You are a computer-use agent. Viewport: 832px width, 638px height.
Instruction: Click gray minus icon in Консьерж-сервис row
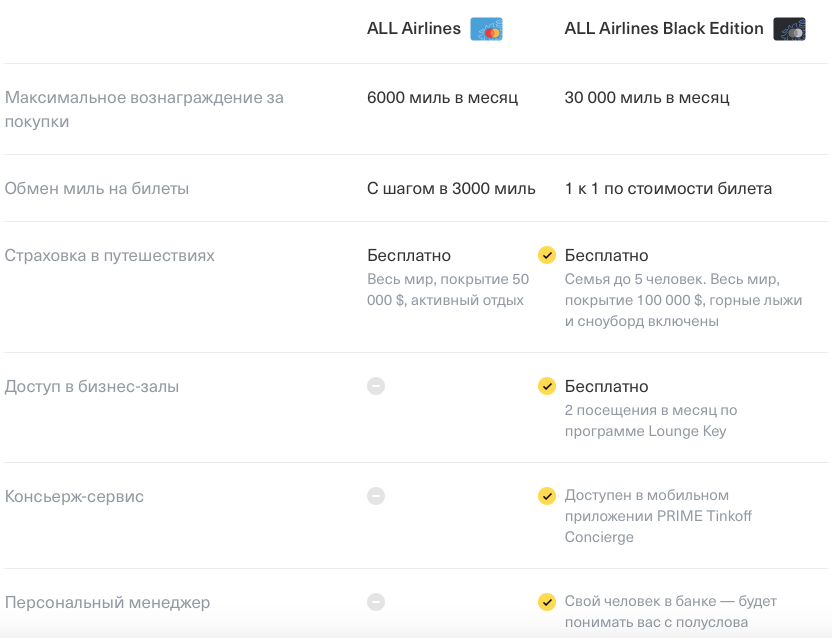coord(376,495)
